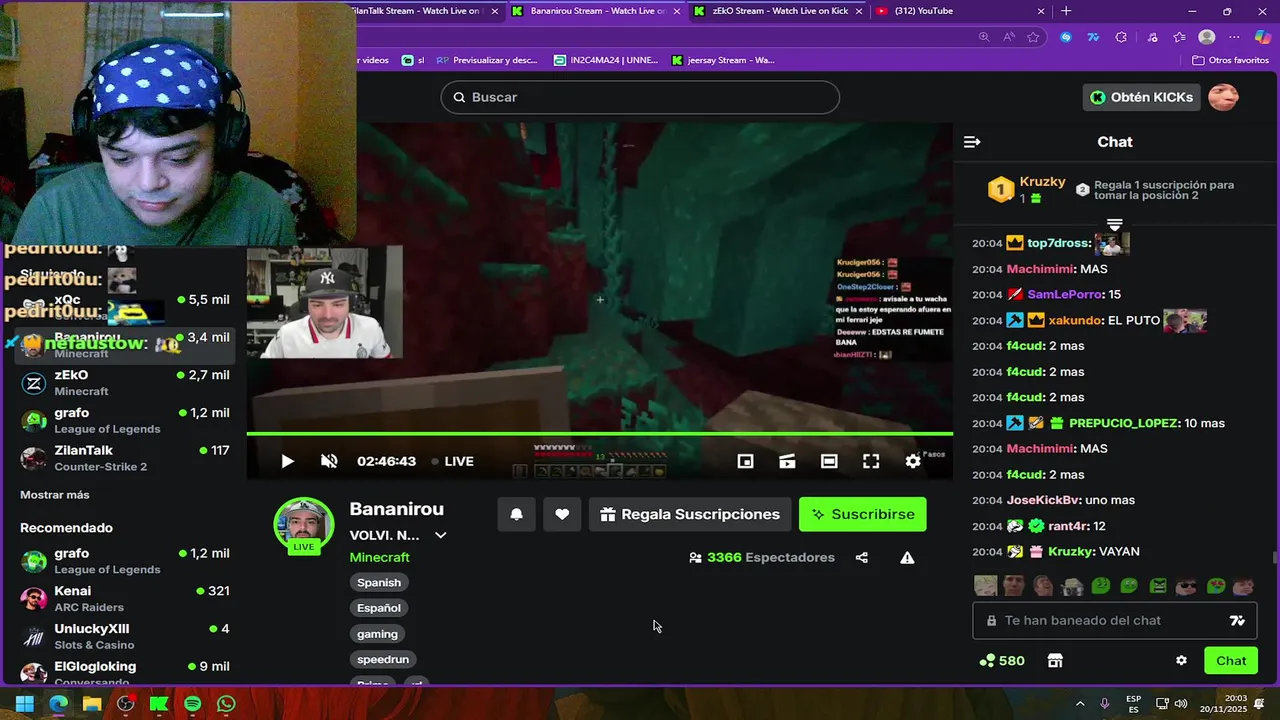Screen dimensions: 1280x720
Task: Select the Español tag
Action: tap(379, 608)
